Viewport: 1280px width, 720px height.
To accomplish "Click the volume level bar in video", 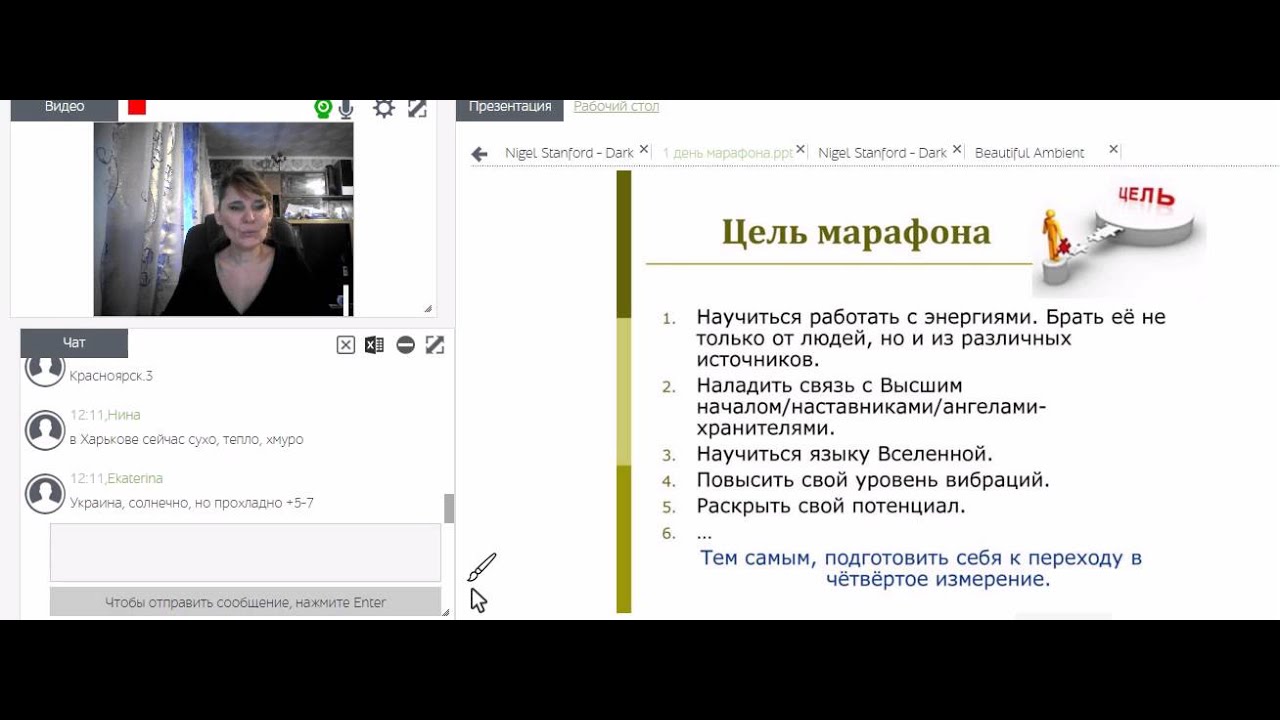I will [x=346, y=300].
